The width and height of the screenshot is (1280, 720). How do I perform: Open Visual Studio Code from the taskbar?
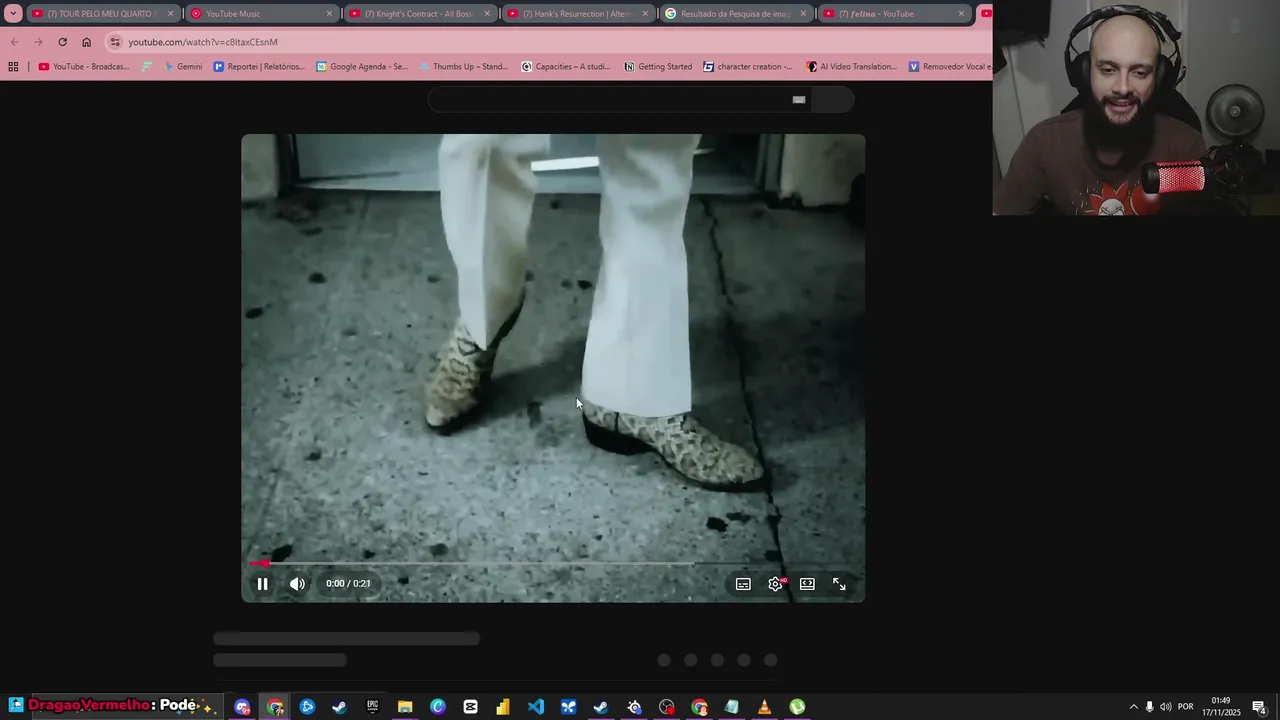(x=536, y=707)
